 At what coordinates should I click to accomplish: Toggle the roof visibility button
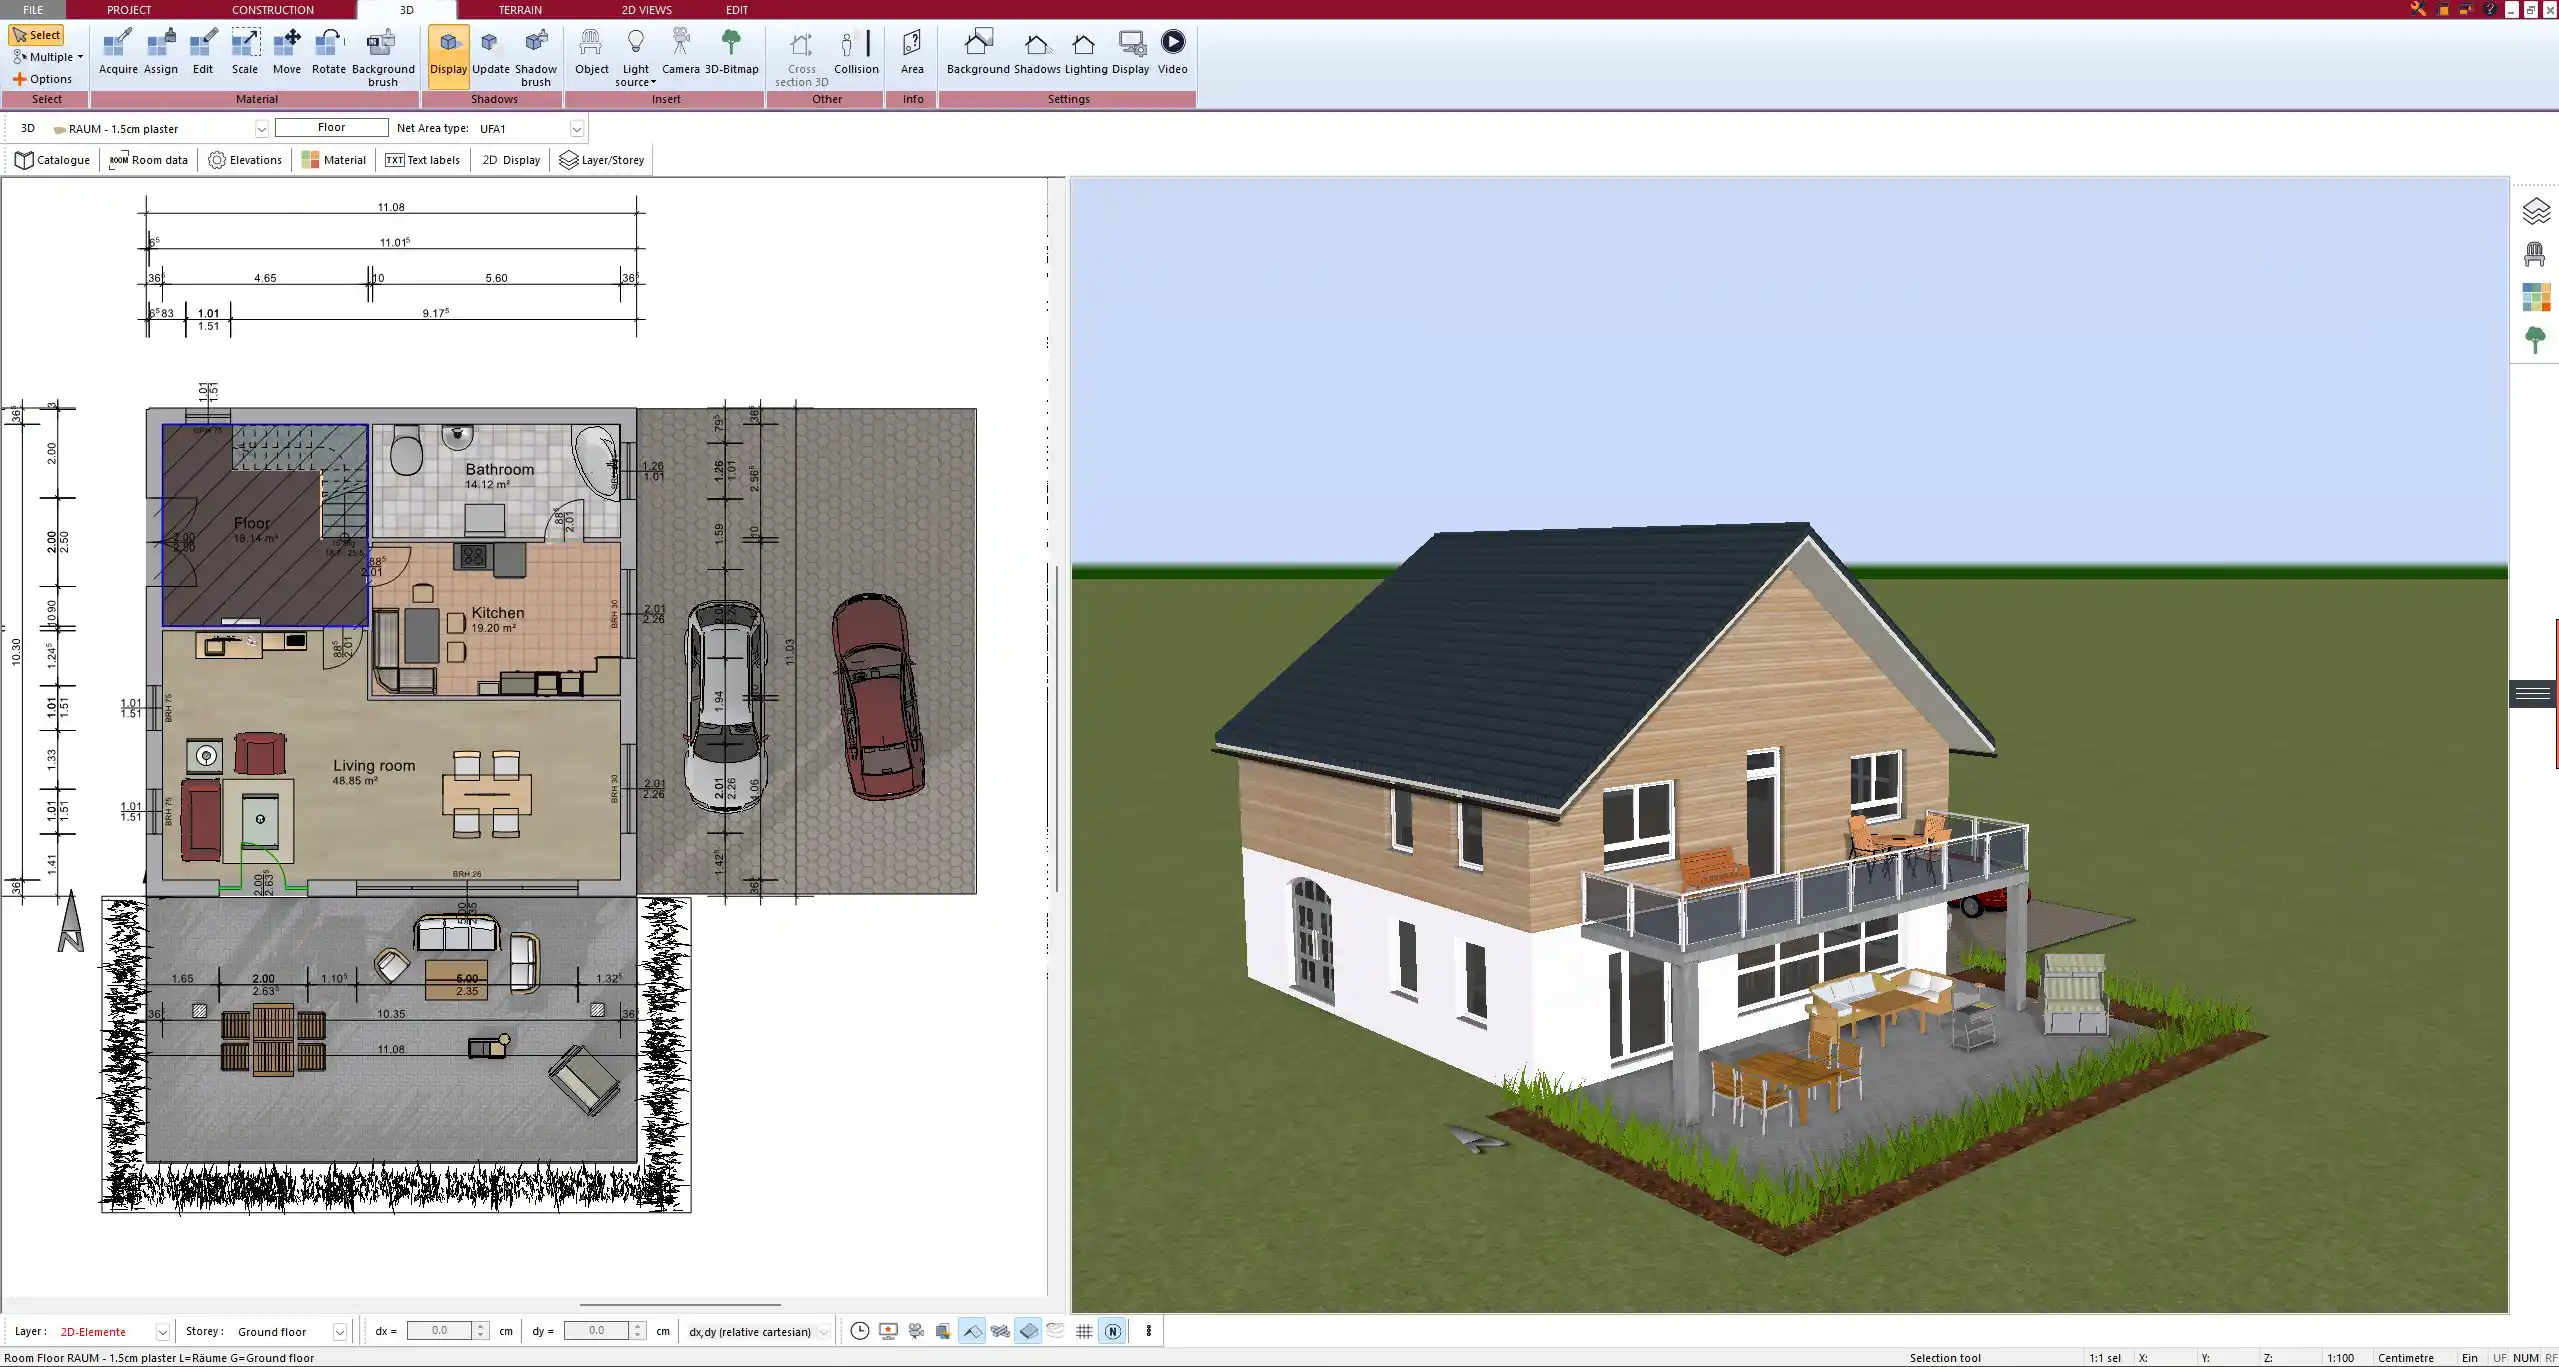pos(971,1331)
